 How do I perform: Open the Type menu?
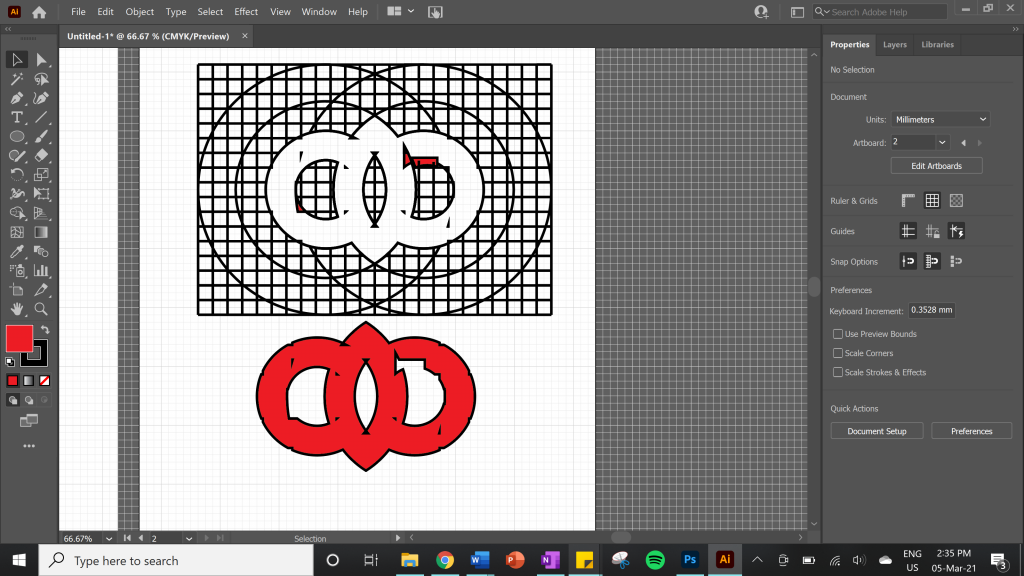[176, 12]
